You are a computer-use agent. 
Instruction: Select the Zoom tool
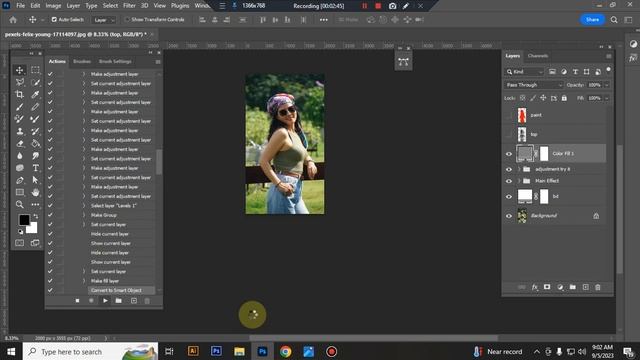coord(19,204)
